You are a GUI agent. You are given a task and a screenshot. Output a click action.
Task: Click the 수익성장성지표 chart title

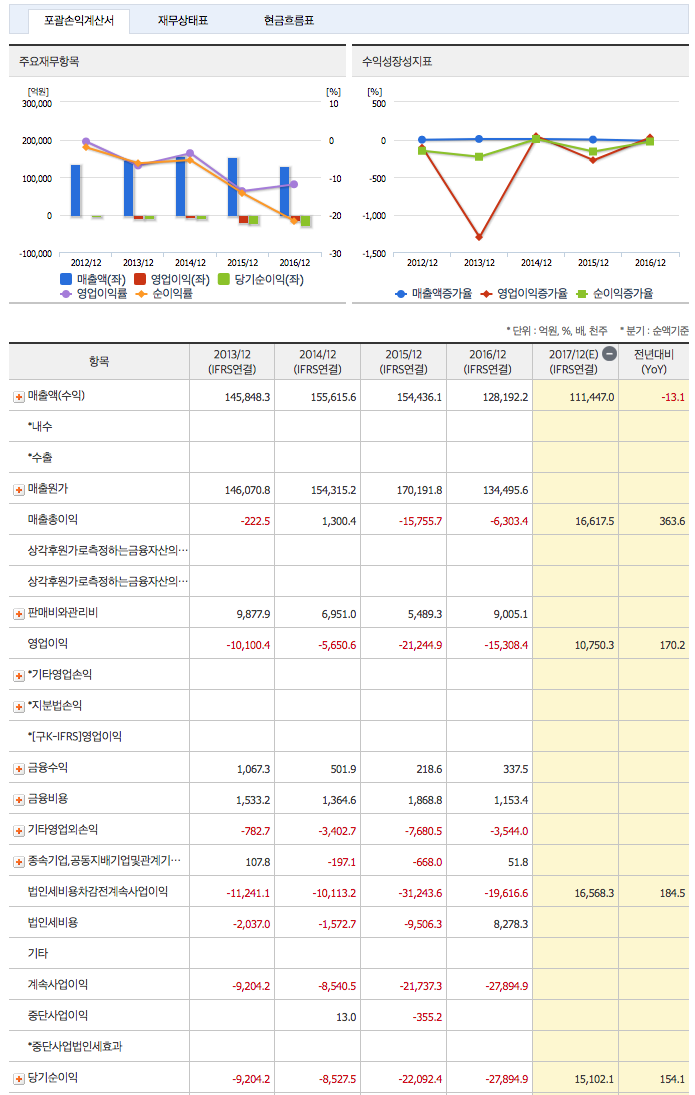(x=397, y=61)
